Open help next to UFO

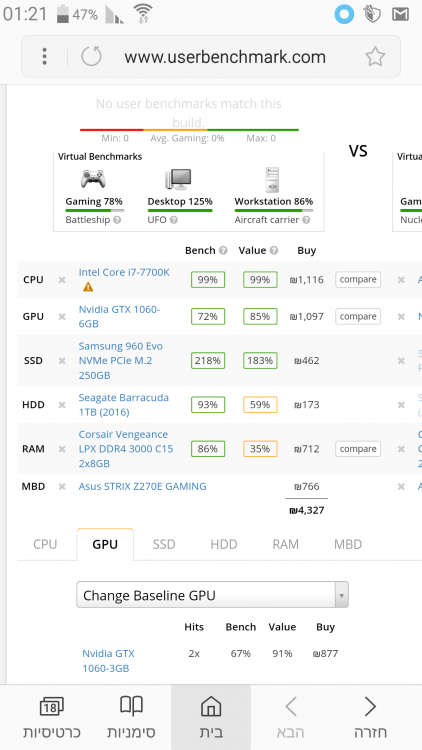(x=174, y=220)
